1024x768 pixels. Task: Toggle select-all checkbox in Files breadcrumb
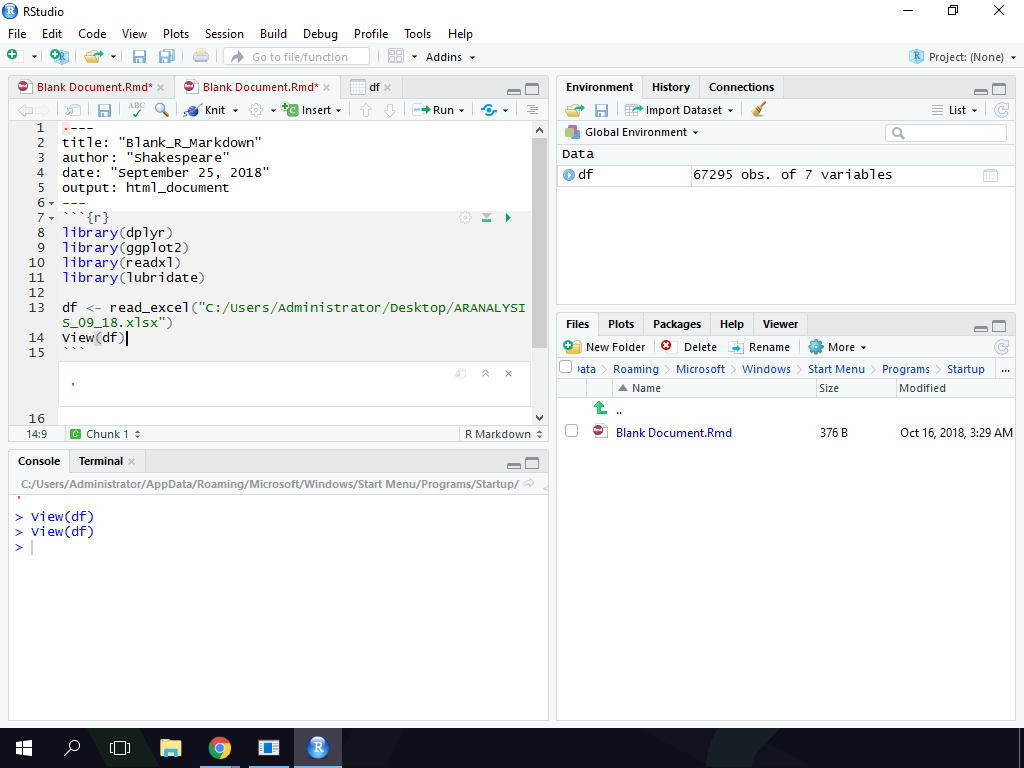click(566, 367)
